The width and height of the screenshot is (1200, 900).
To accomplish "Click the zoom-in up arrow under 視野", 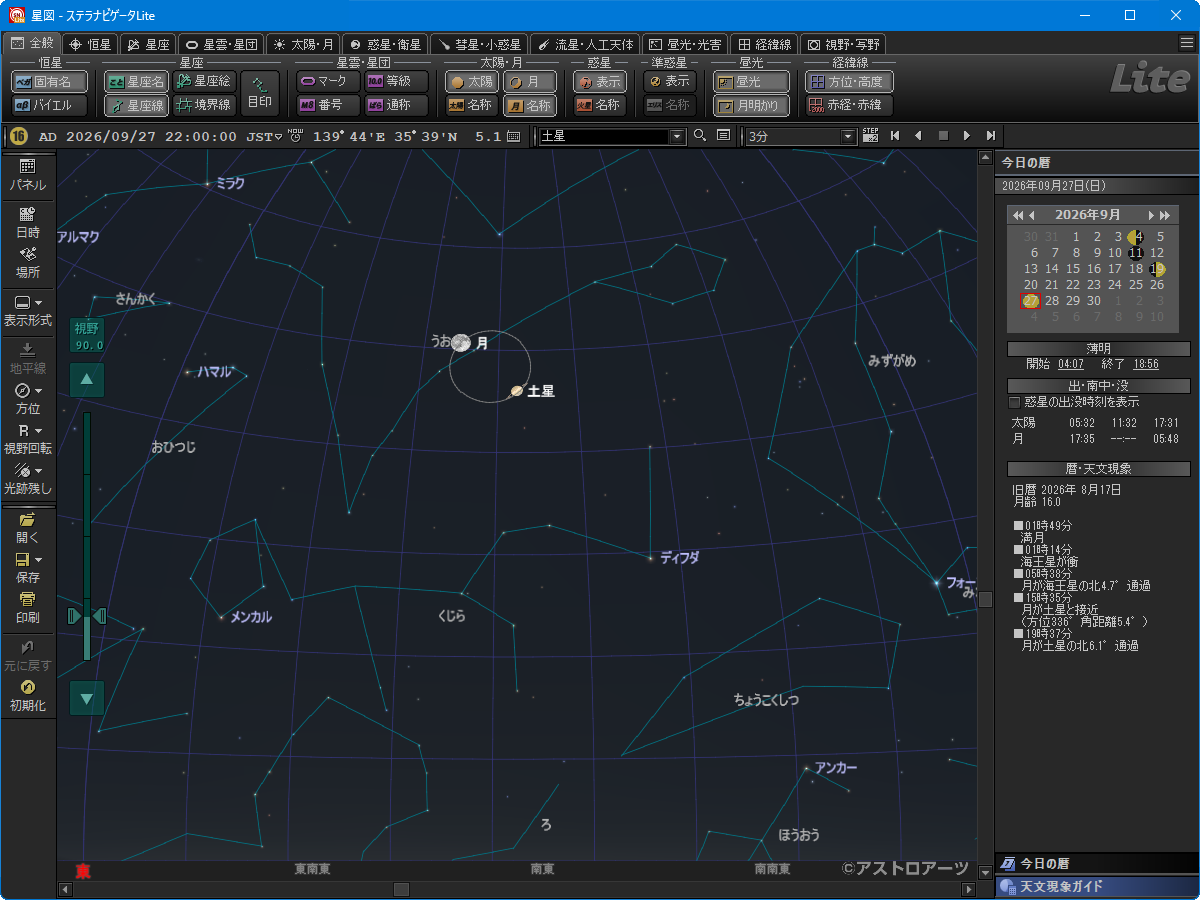I will [x=87, y=379].
